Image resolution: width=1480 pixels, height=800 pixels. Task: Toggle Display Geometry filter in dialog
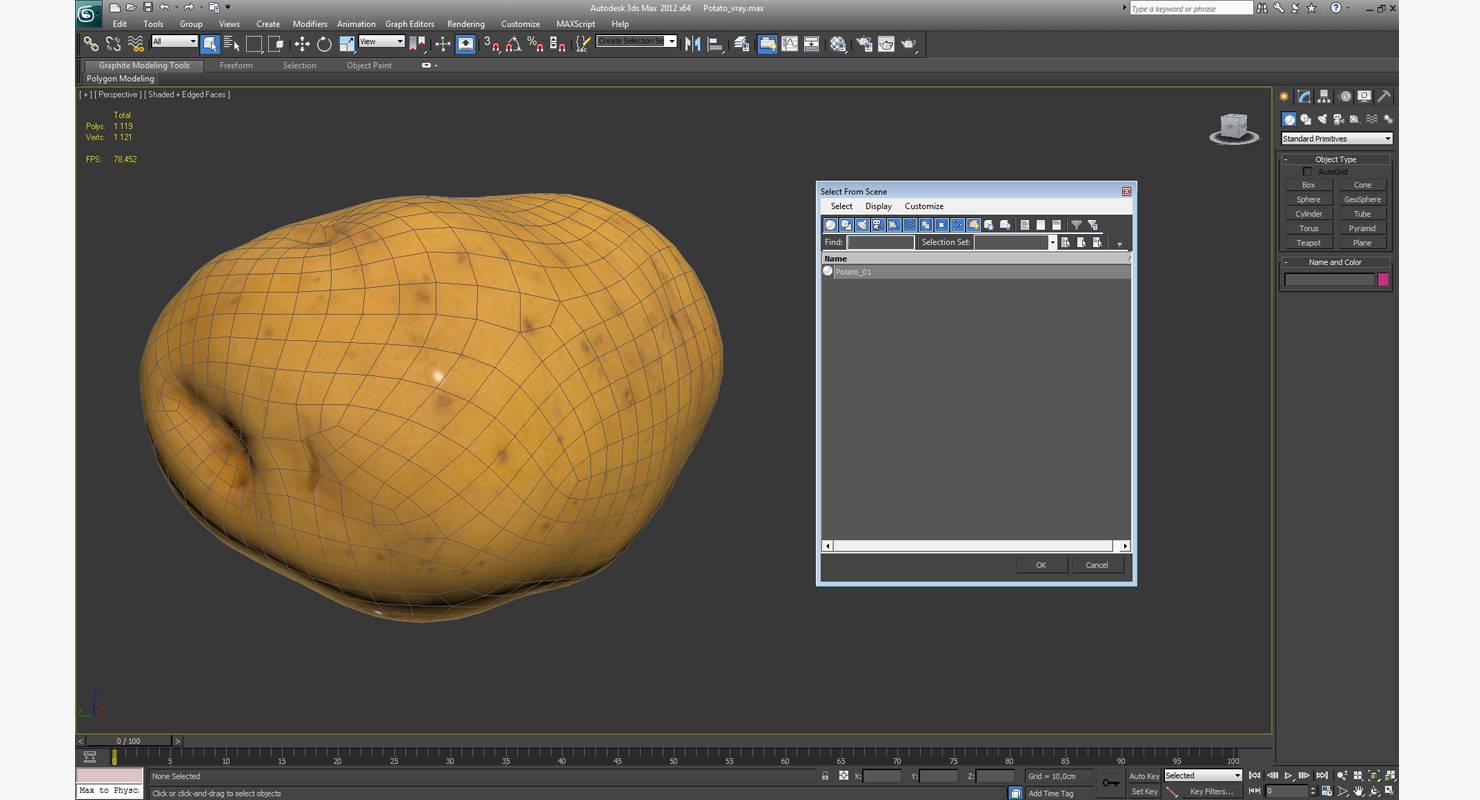830,225
